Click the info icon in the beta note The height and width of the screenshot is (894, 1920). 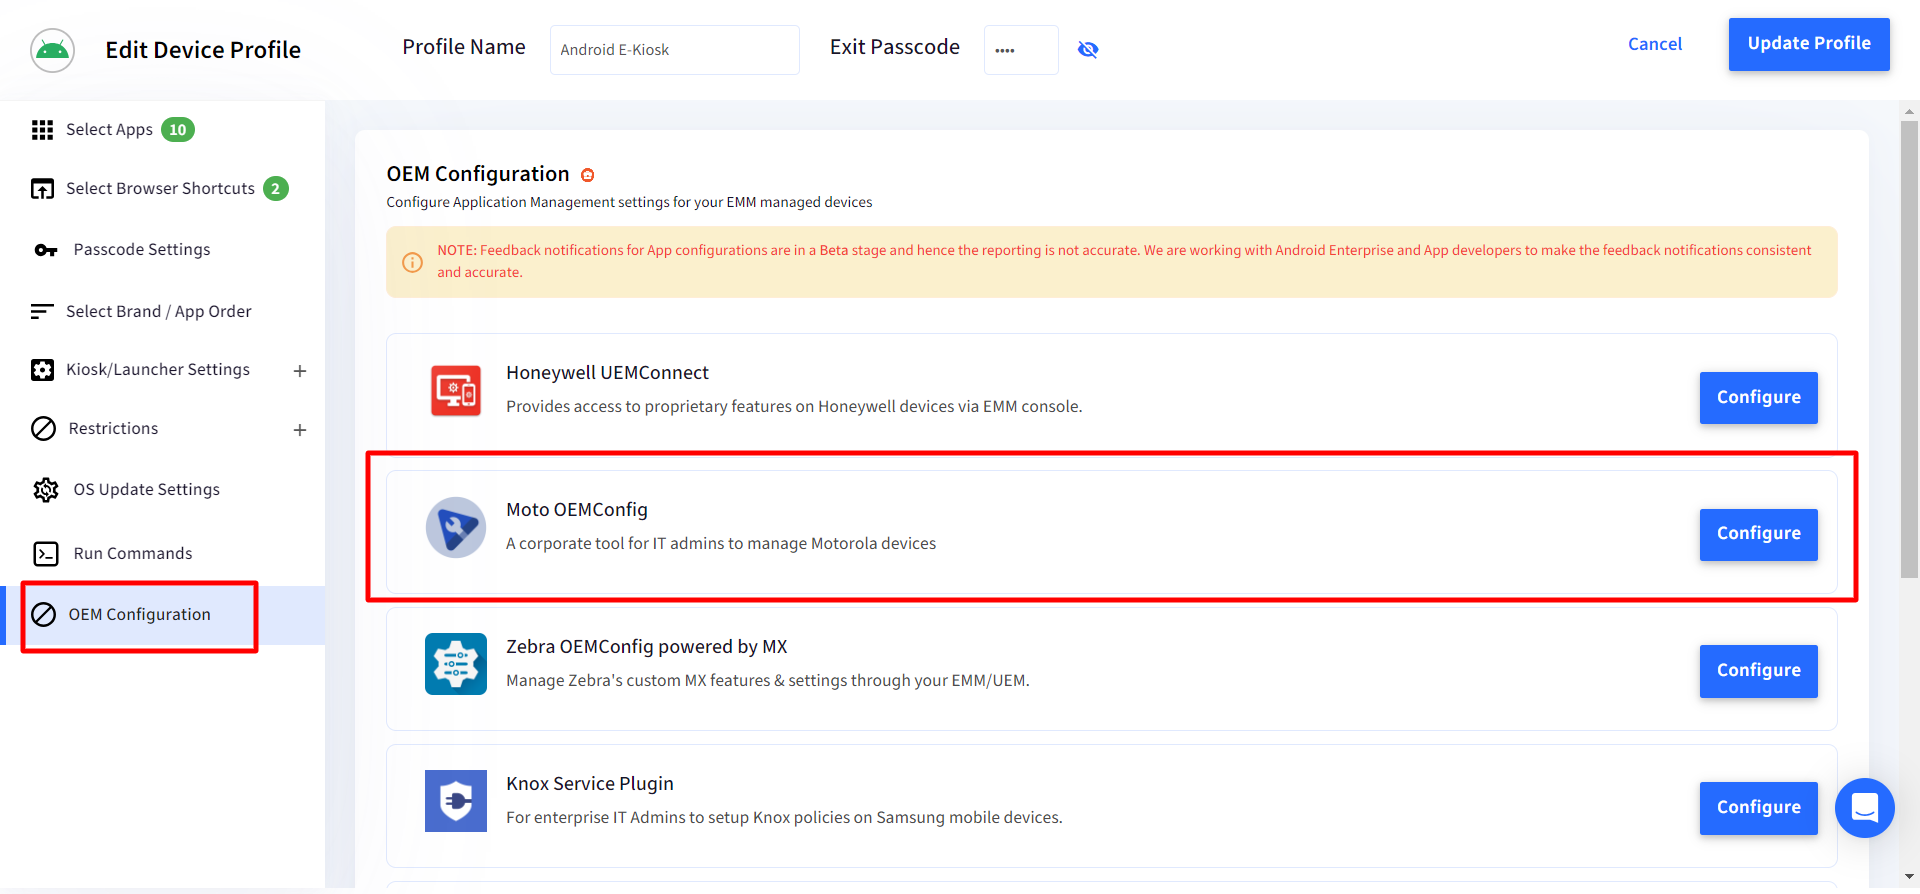pos(412,262)
